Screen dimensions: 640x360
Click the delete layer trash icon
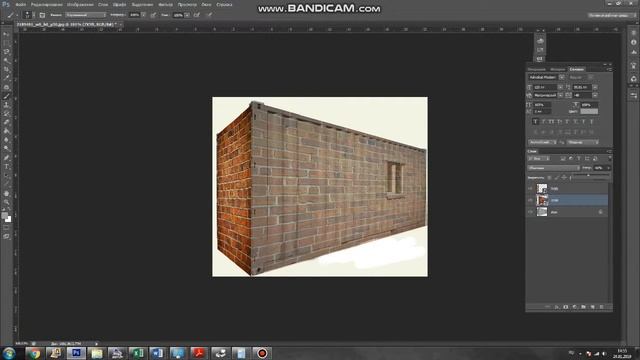601,307
